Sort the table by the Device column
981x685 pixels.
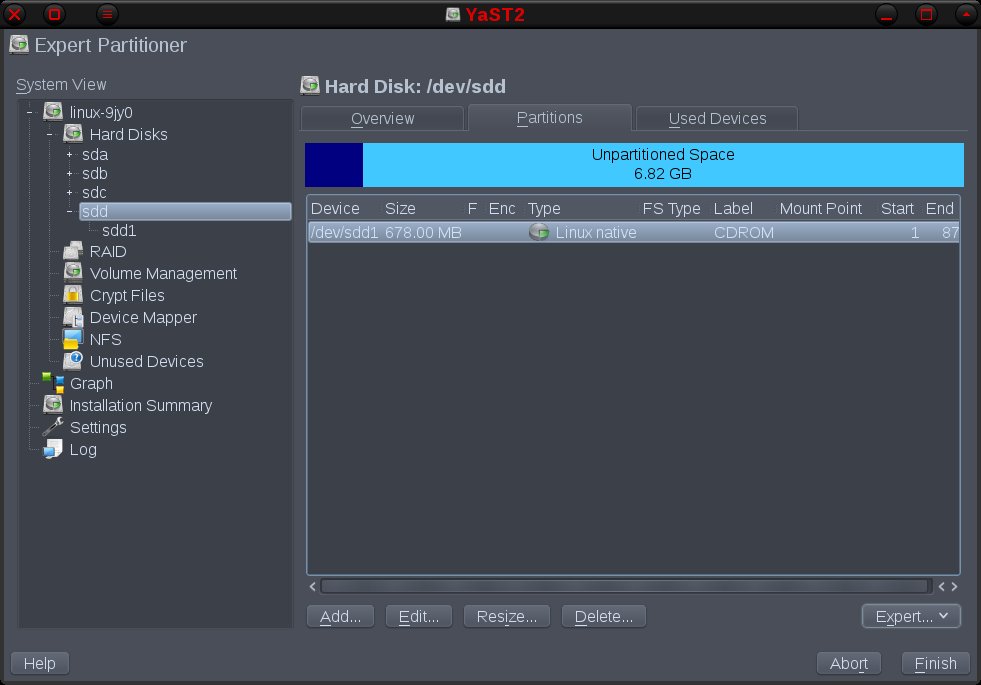[335, 208]
